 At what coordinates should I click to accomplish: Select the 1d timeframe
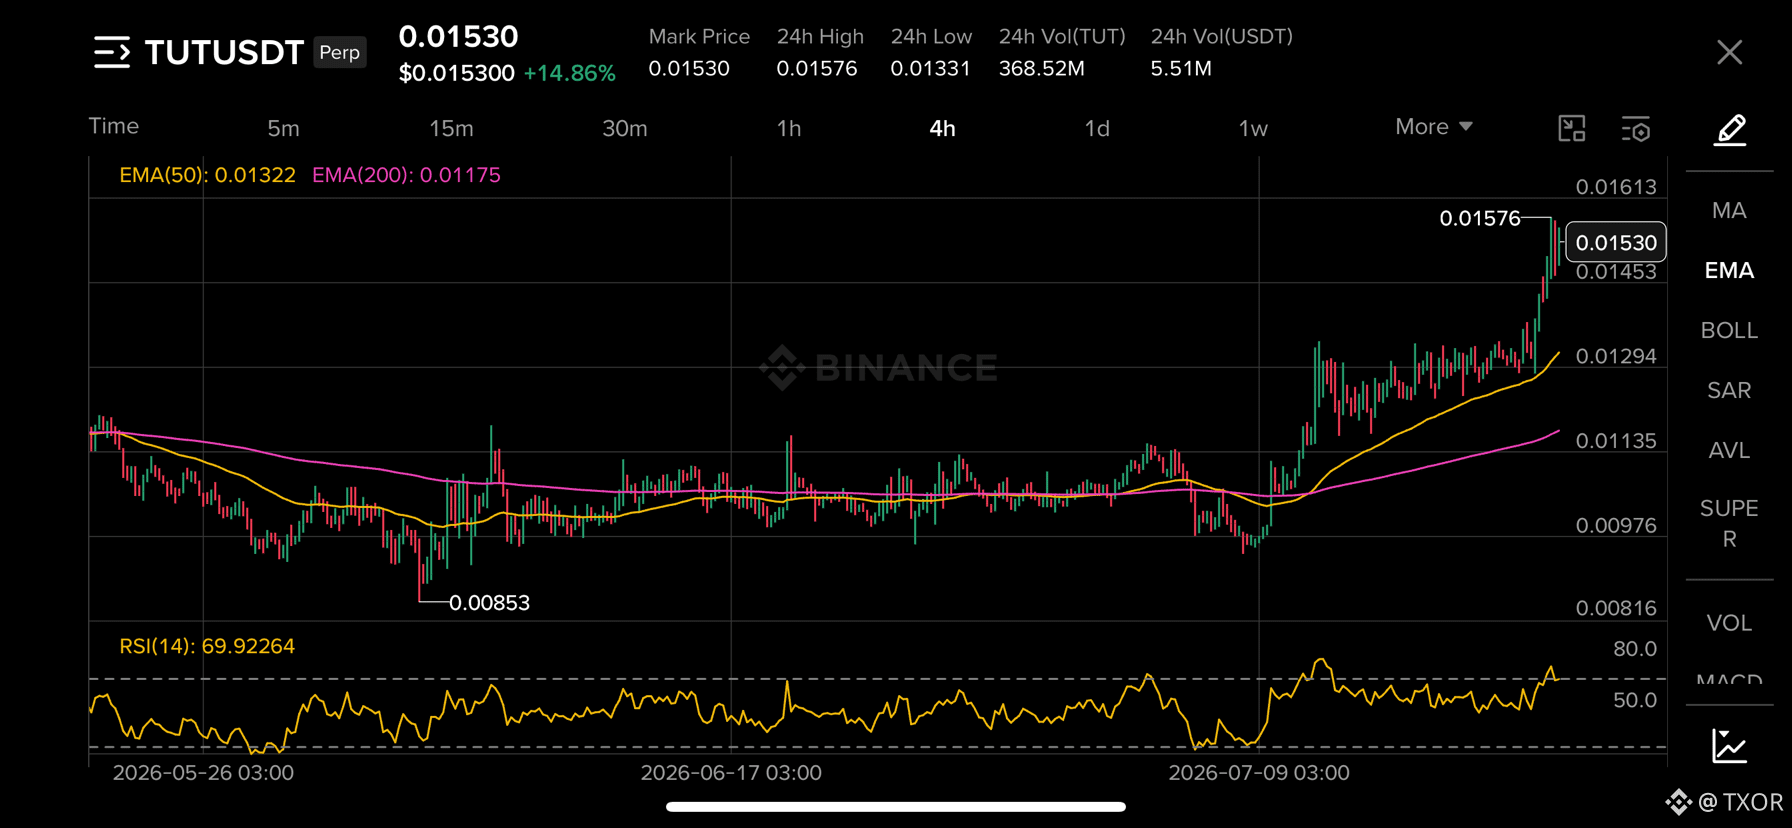[1097, 128]
